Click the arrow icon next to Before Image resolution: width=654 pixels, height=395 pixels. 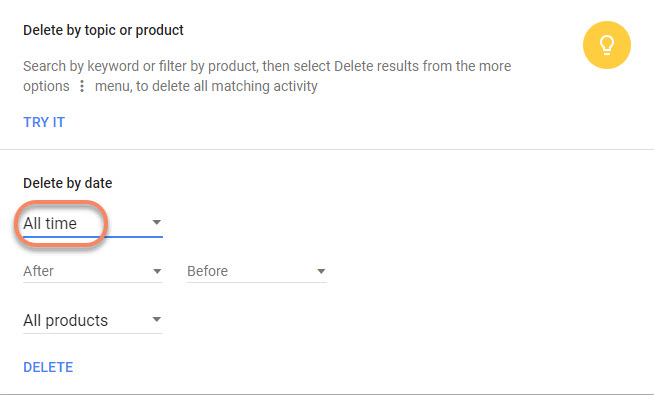[x=321, y=272]
